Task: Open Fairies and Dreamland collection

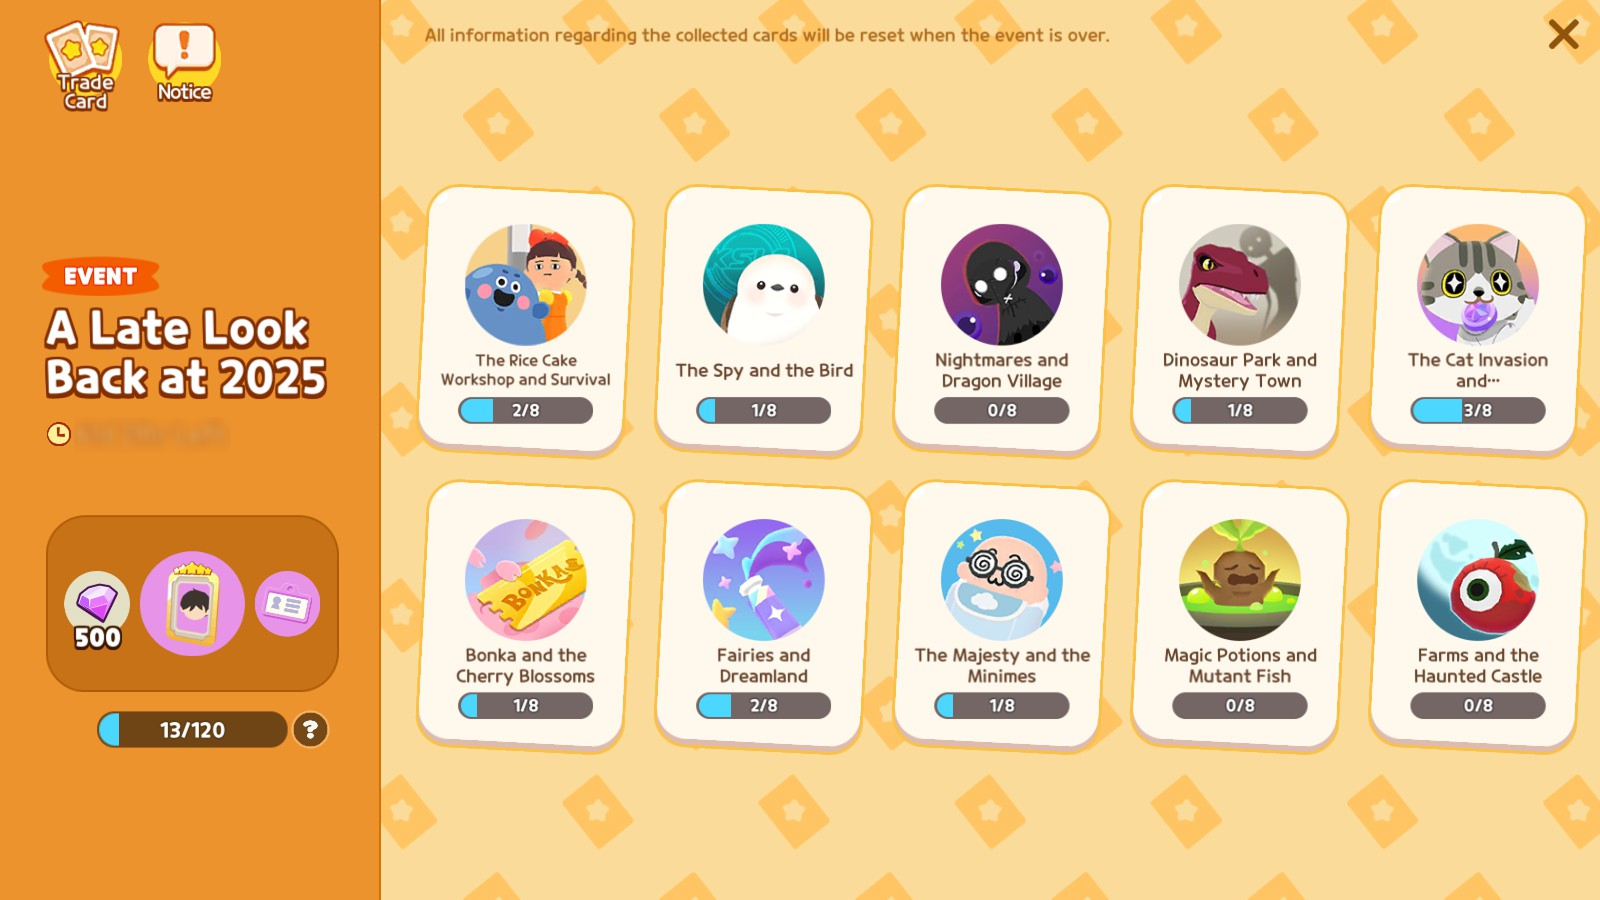Action: [x=764, y=614]
